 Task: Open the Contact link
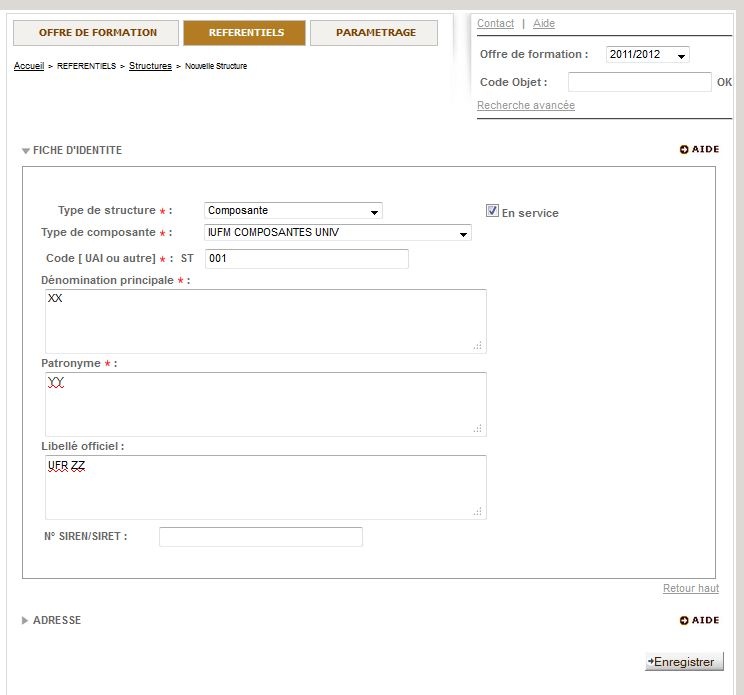click(495, 23)
